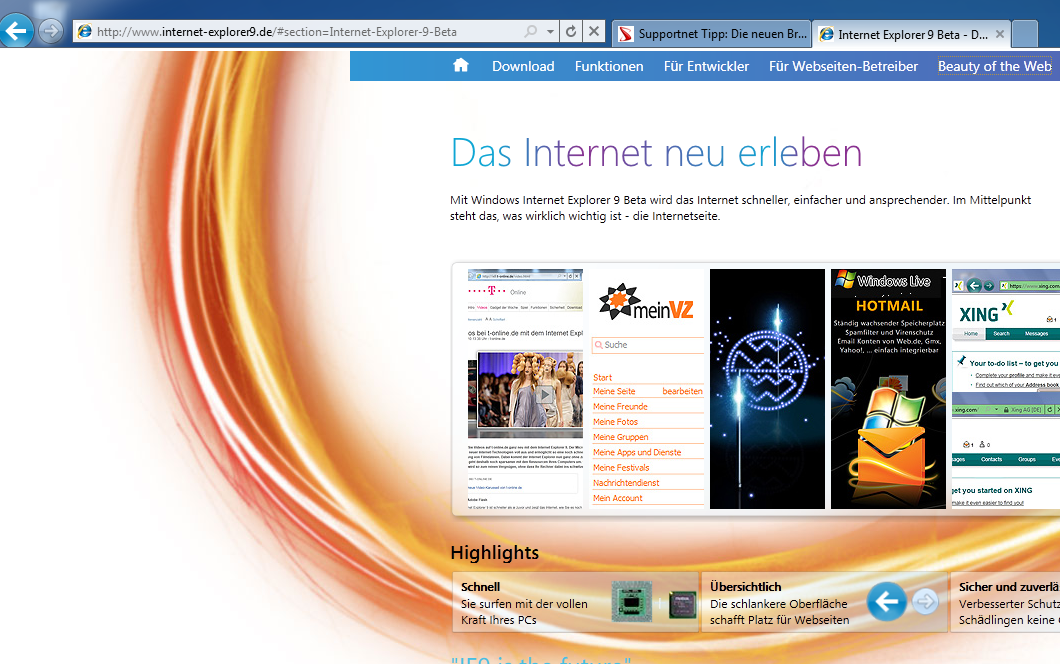
Task: Click the bearbeiten link
Action: (682, 392)
